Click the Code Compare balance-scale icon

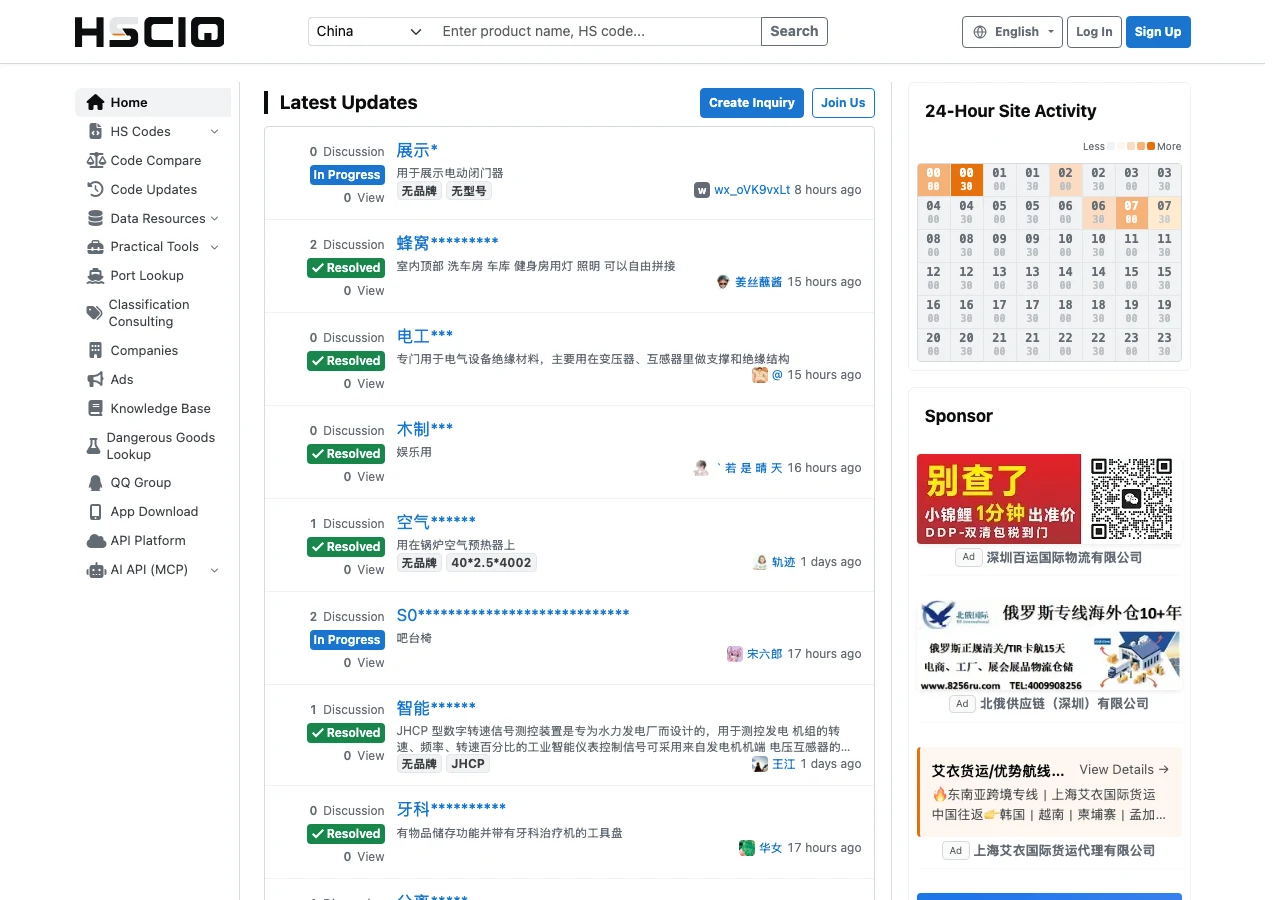click(x=96, y=160)
